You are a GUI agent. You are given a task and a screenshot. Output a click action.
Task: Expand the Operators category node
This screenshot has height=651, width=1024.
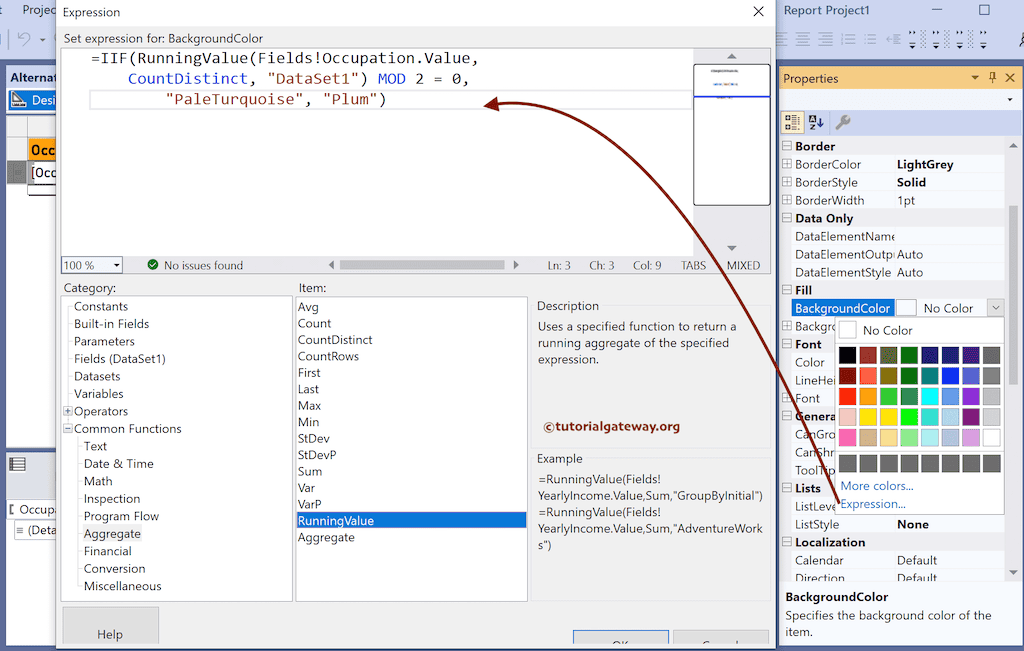pos(68,411)
